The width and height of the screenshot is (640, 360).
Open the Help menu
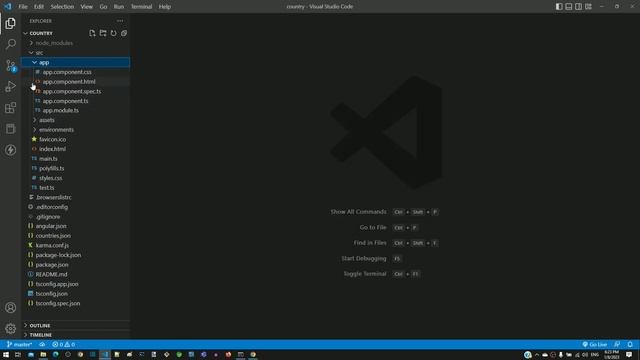coord(164,7)
